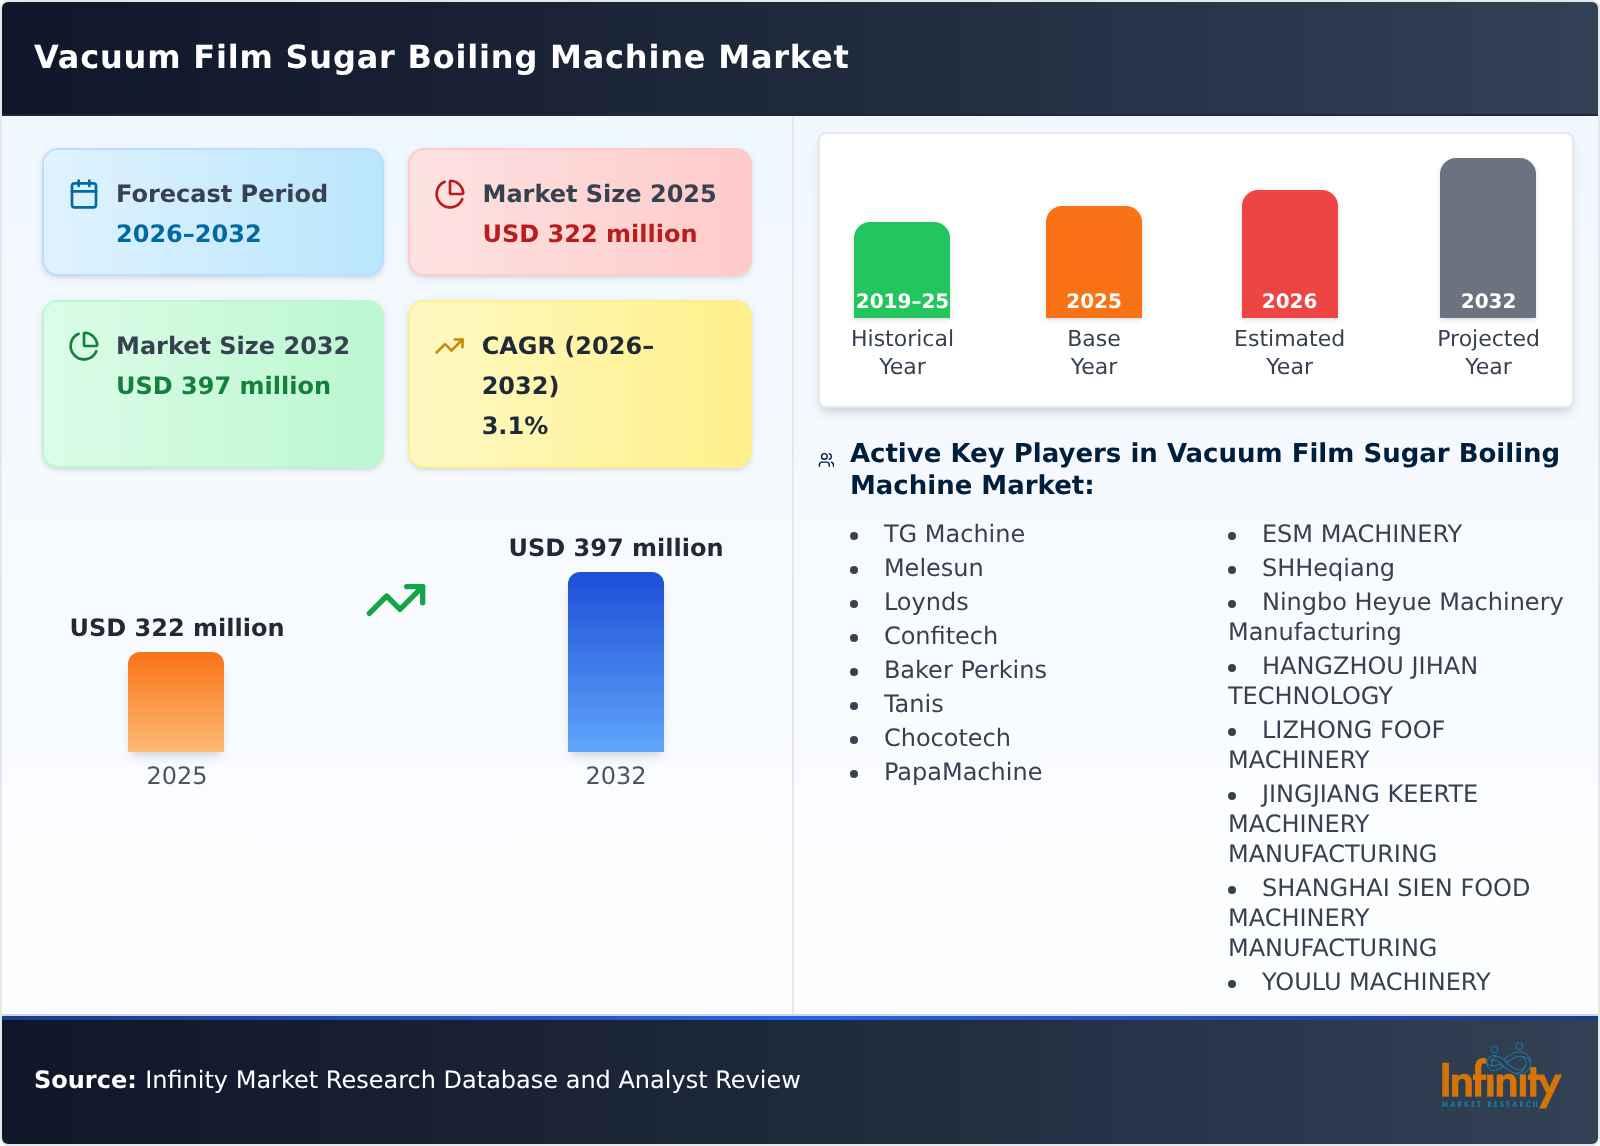The height and width of the screenshot is (1146, 1600).
Task: Select the green 2019-25 Historical Year bar
Action: pos(902,270)
